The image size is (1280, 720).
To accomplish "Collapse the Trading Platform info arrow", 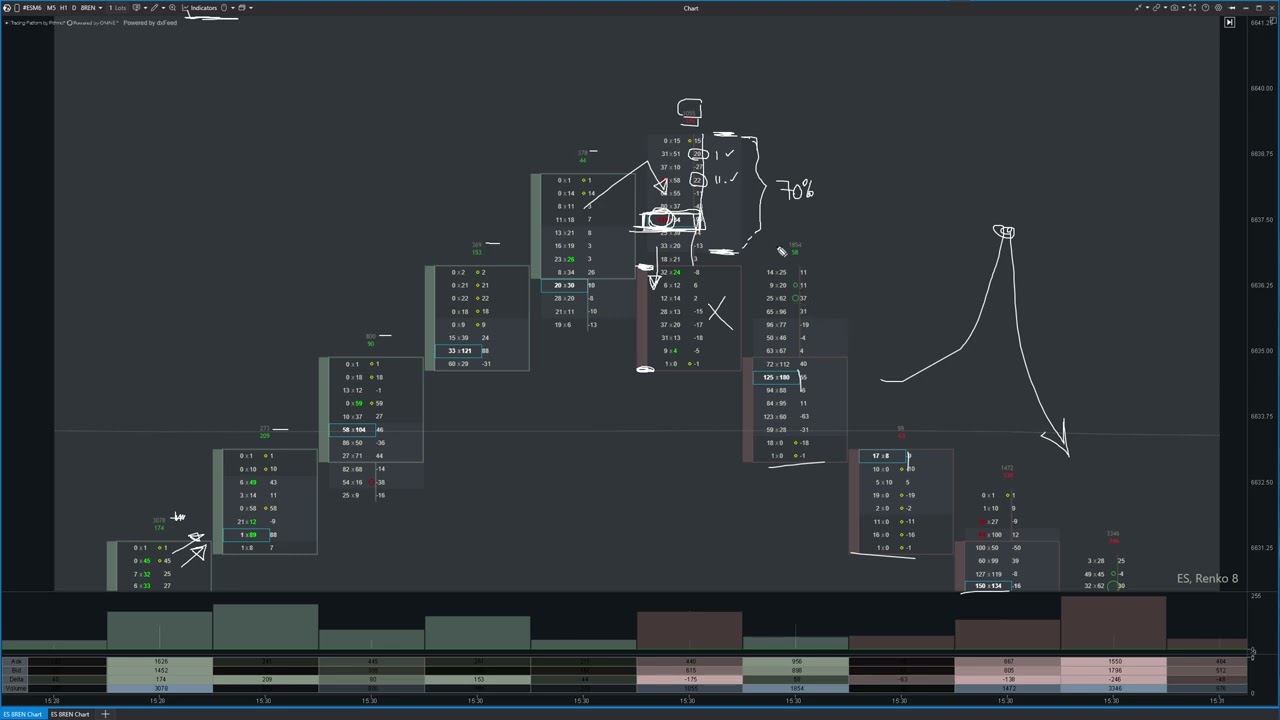I will [x=6, y=23].
